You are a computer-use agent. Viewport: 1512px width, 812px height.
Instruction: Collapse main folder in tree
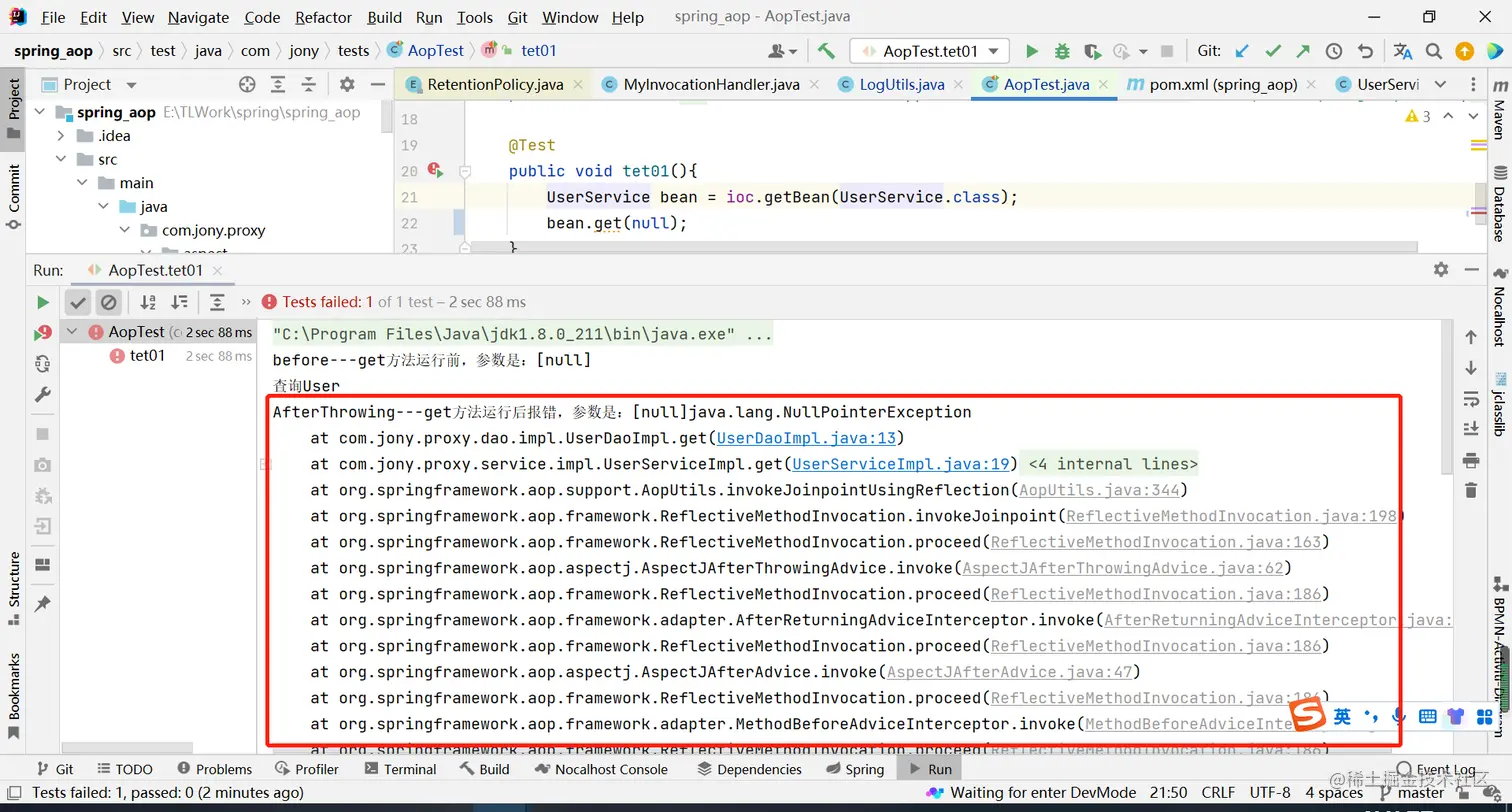[x=82, y=183]
